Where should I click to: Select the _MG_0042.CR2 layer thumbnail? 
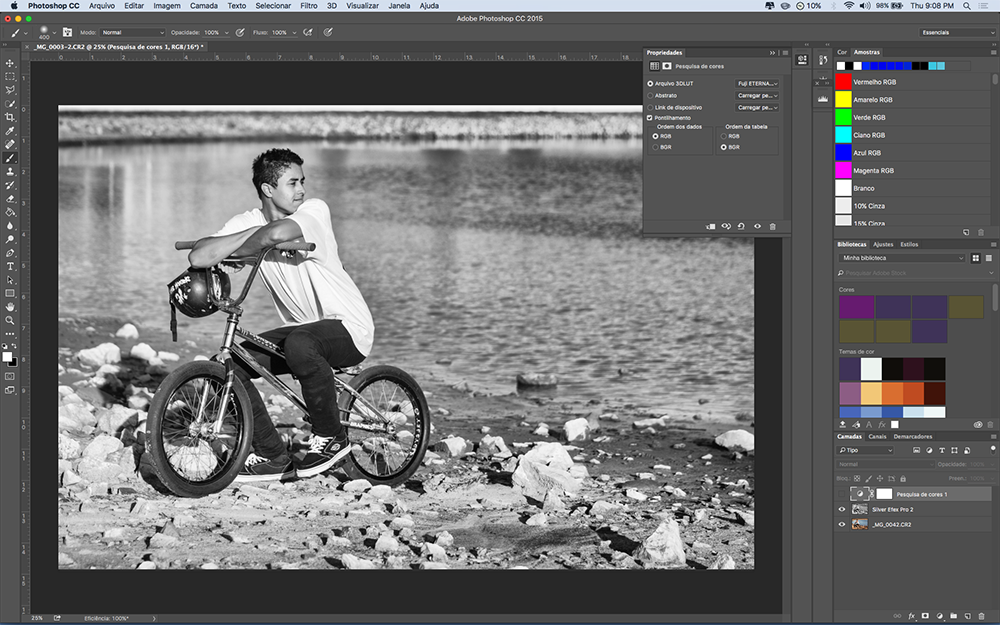[x=860, y=524]
